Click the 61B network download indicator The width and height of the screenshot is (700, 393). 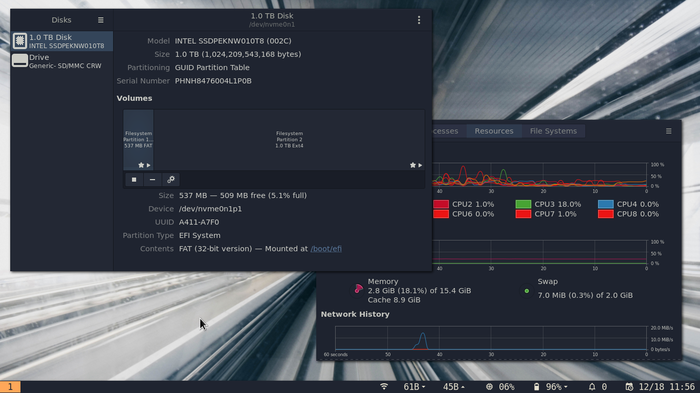pyautogui.click(x=414, y=387)
